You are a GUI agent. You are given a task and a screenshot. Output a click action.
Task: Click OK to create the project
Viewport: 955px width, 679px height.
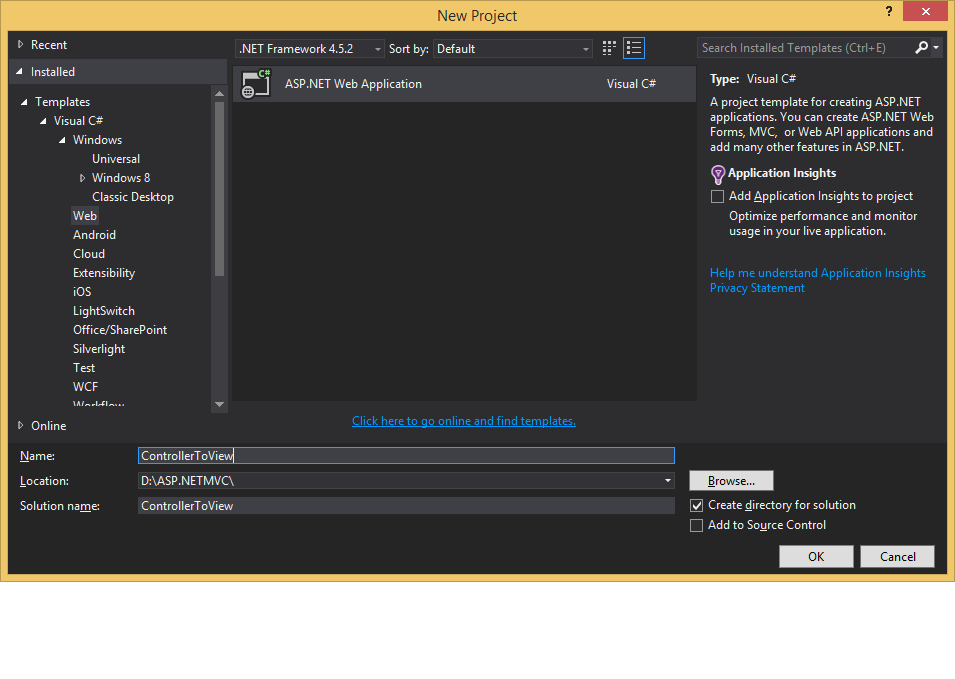pos(816,557)
